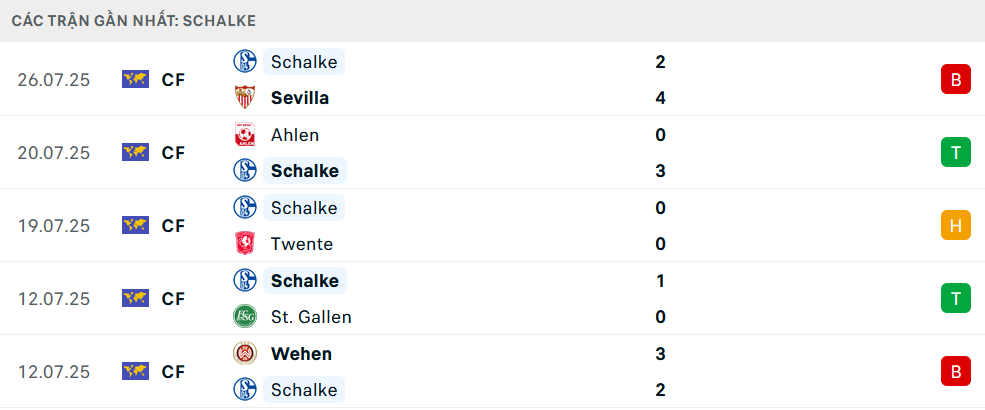Click red B badge for Wehen match
The width and height of the screenshot is (985, 410).
click(955, 371)
